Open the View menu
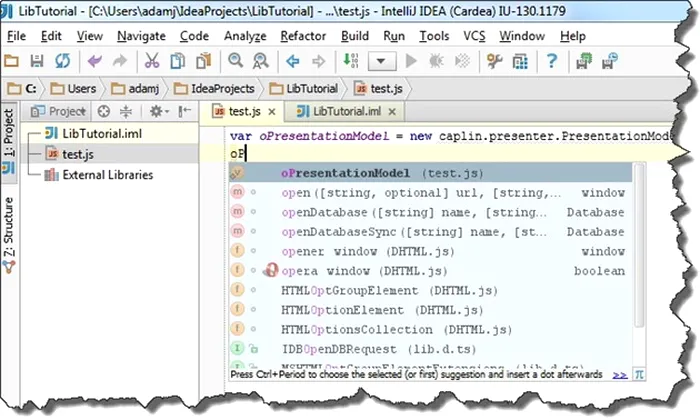 click(89, 36)
